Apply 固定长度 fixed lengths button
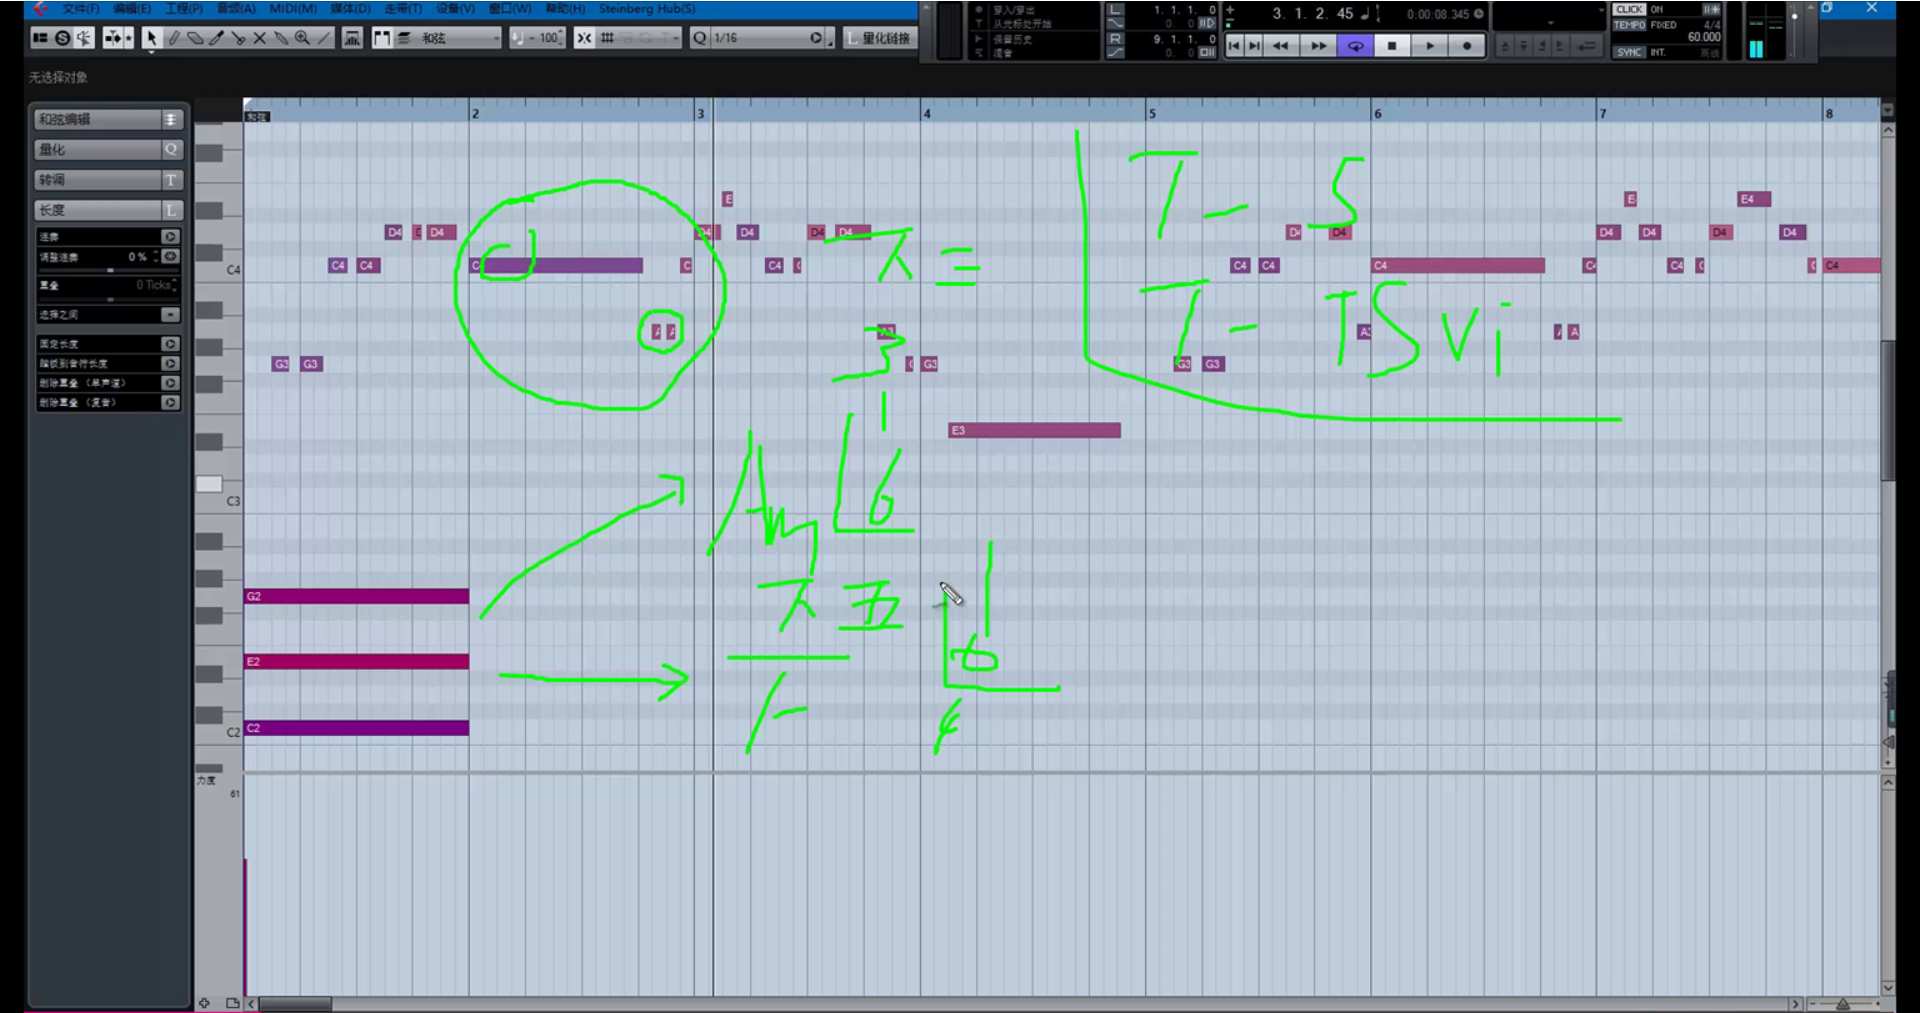The width and height of the screenshot is (1920, 1013). (170, 344)
